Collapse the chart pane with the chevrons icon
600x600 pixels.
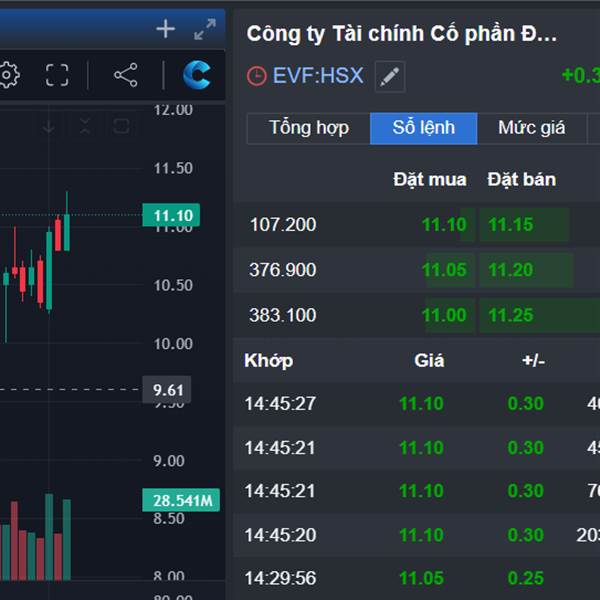pos(85,126)
